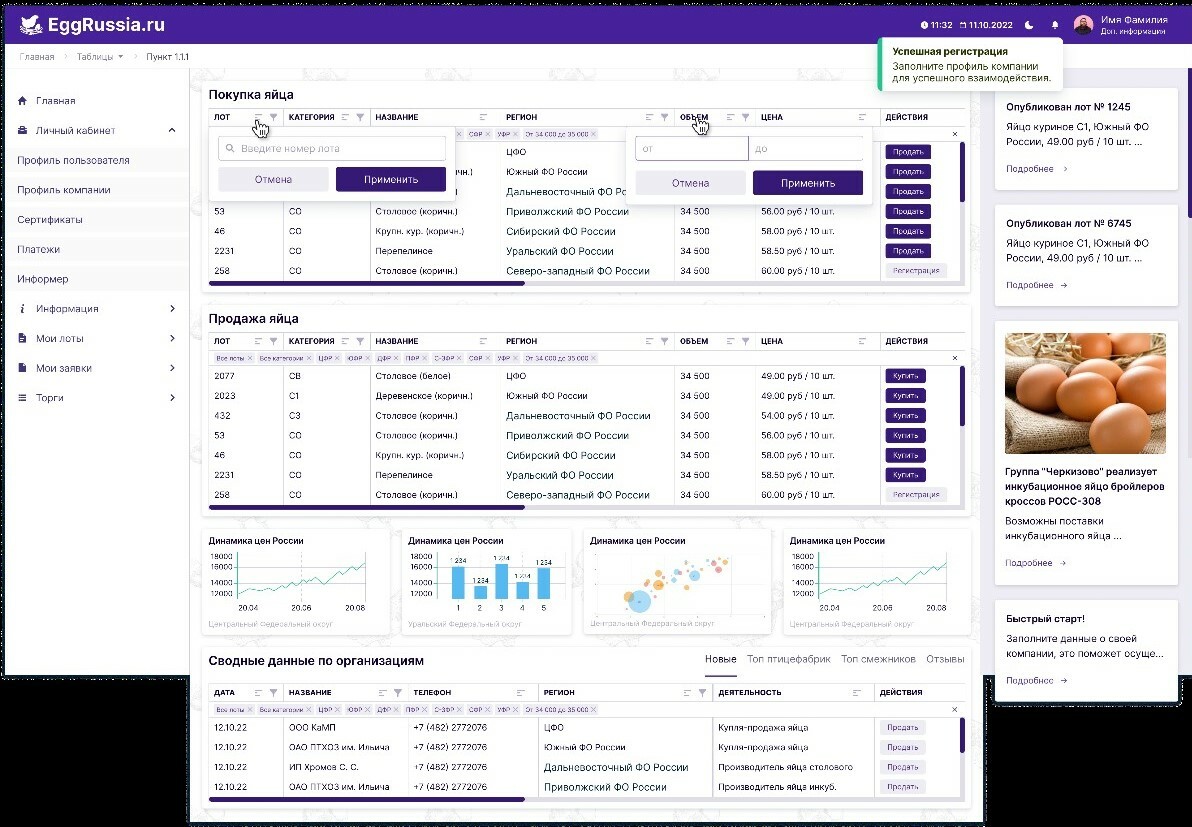This screenshot has height=827, width=1192.
Task: Clear all filters in Продажа яйца table
Action: [x=955, y=358]
